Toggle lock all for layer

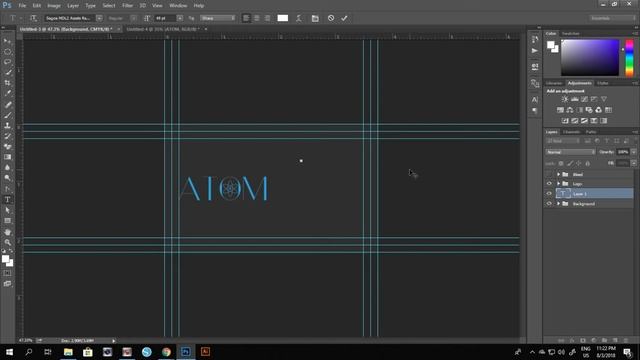pos(588,163)
